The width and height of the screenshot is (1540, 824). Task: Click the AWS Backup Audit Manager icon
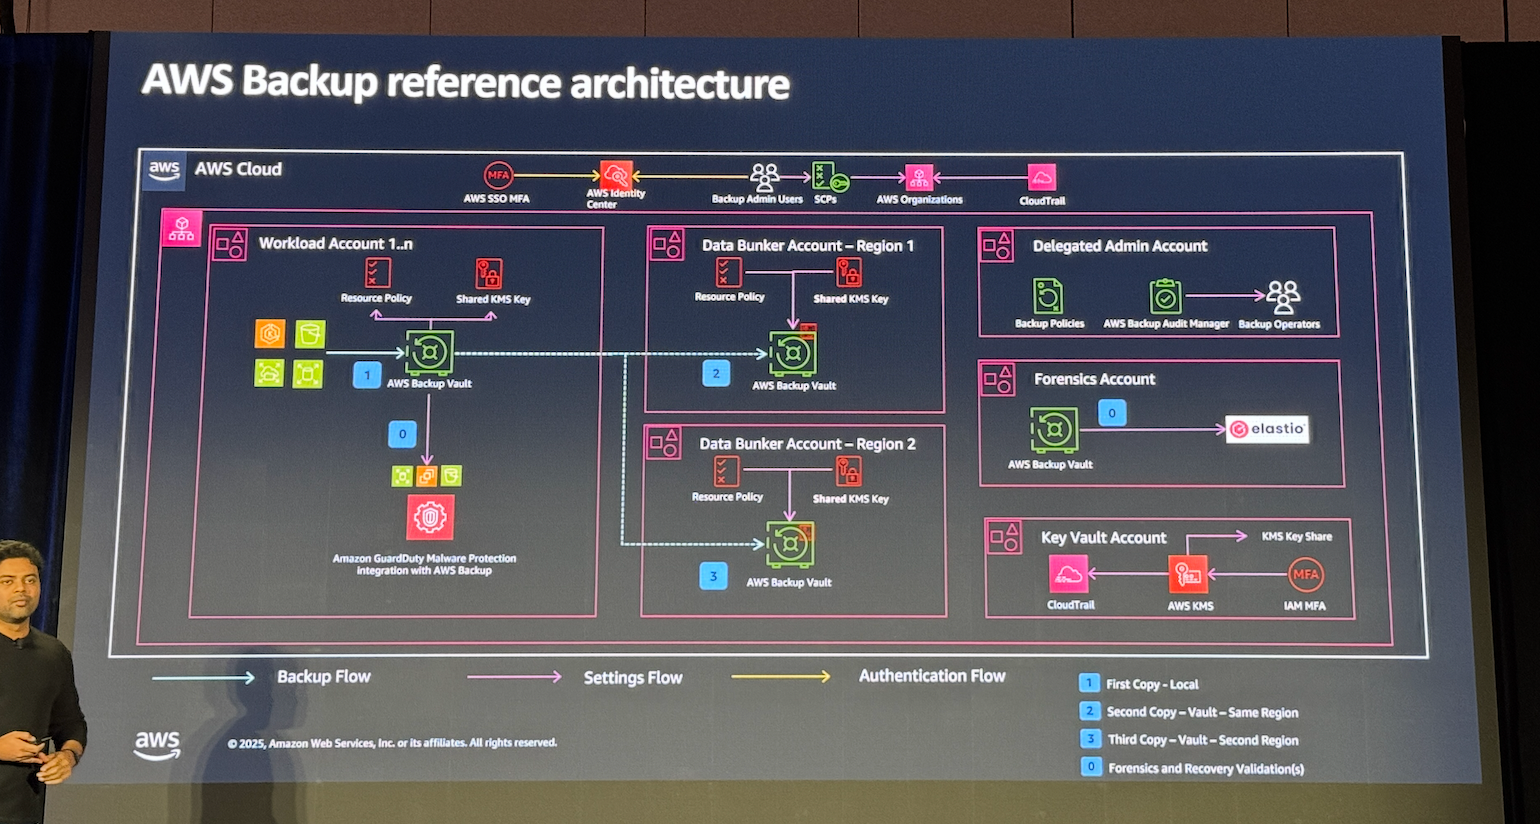point(1165,297)
